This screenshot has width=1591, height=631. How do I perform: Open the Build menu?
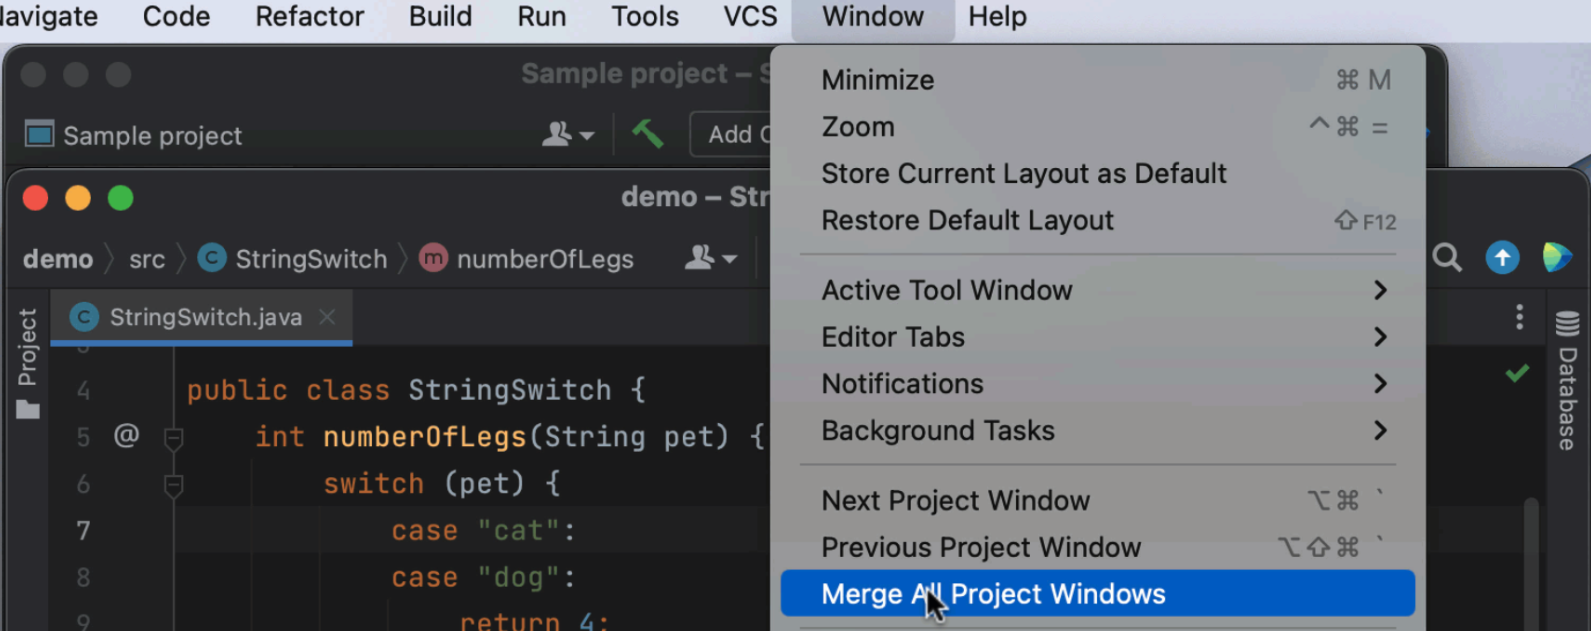tap(440, 17)
